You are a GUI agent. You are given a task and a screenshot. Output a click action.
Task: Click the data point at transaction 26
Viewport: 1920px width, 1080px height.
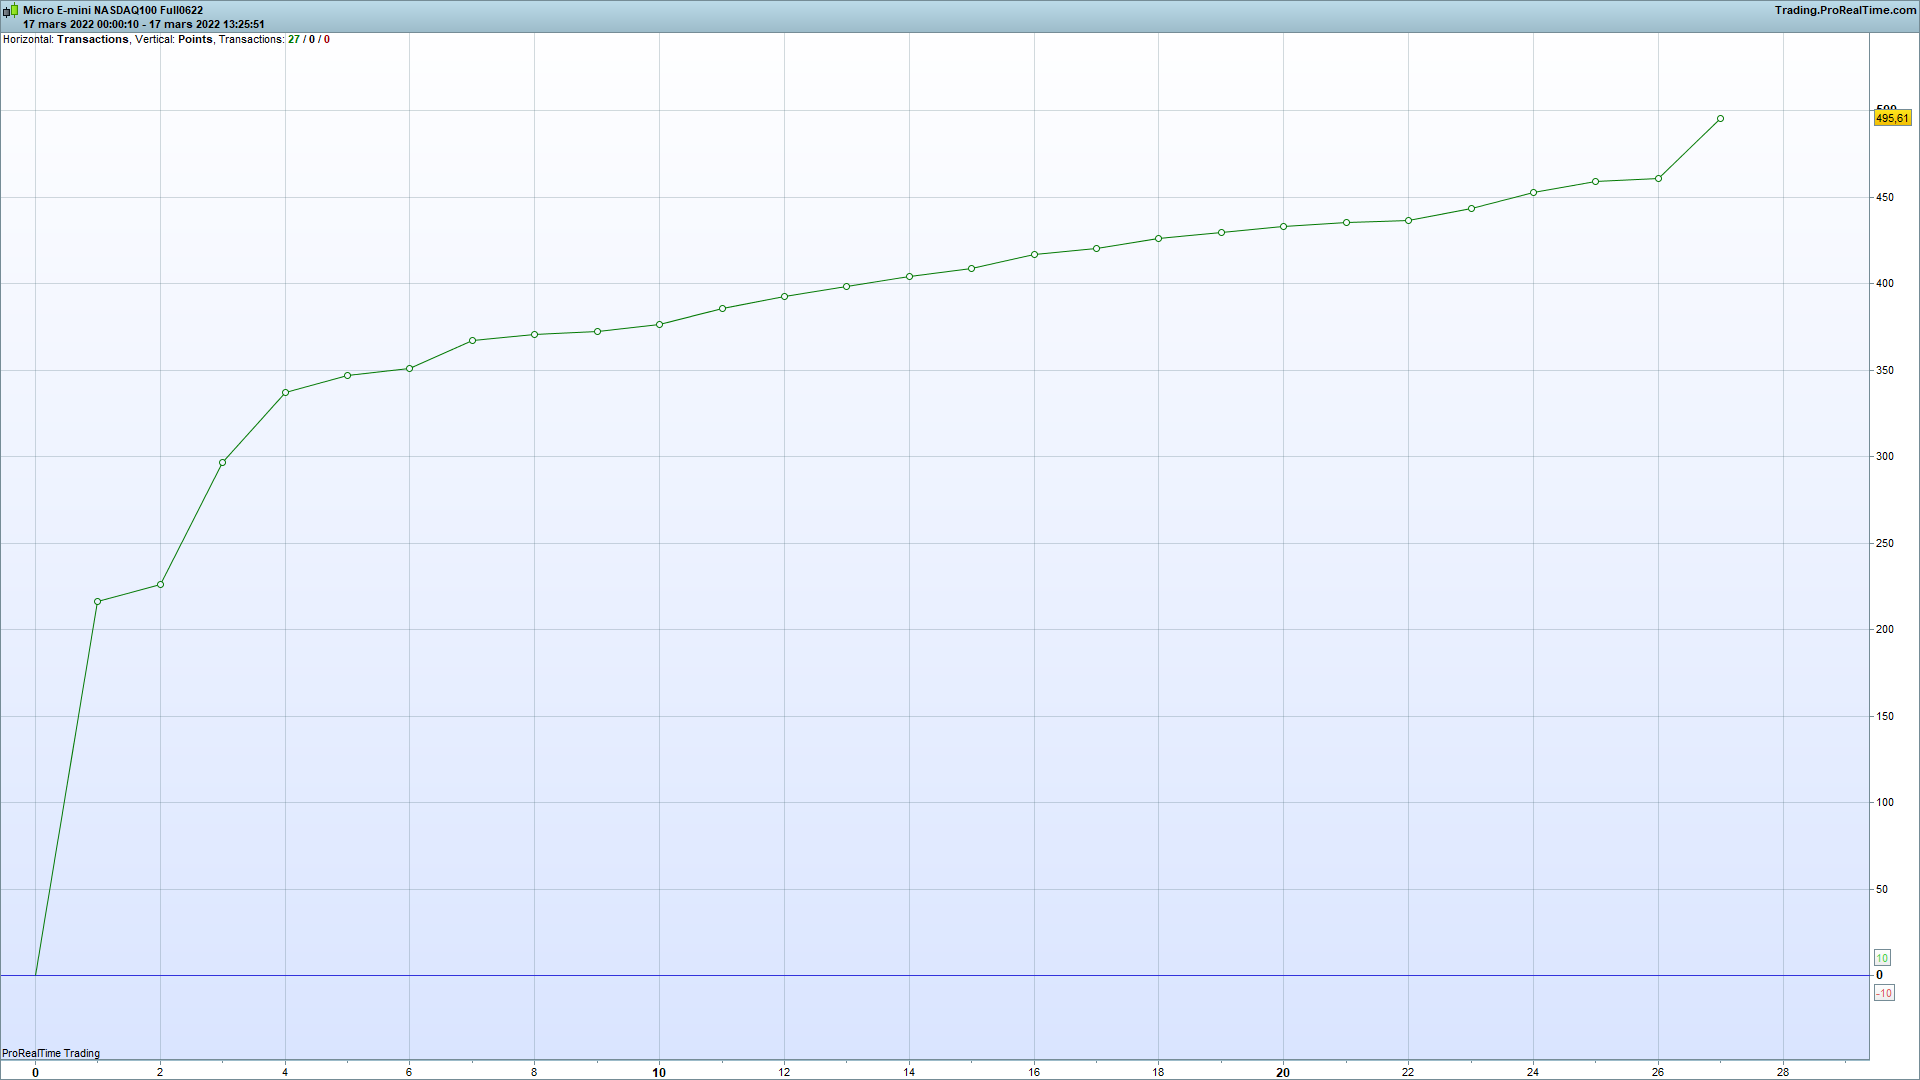pyautogui.click(x=1658, y=179)
